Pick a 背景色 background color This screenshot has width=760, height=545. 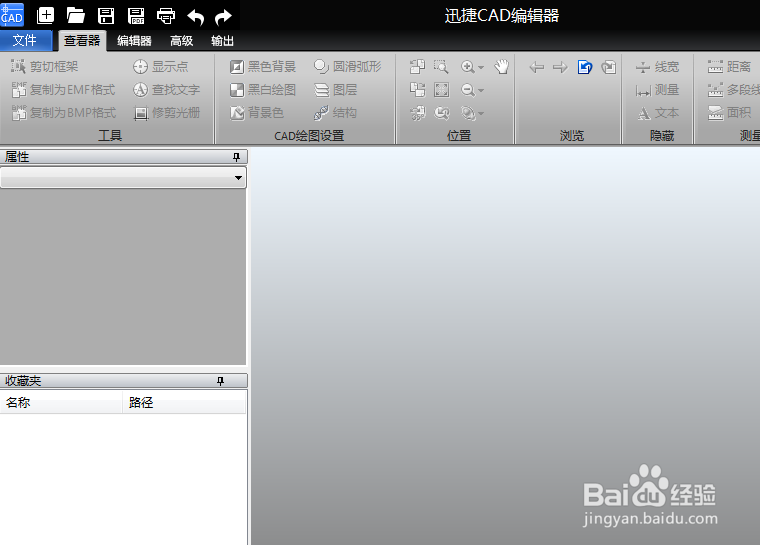point(256,113)
